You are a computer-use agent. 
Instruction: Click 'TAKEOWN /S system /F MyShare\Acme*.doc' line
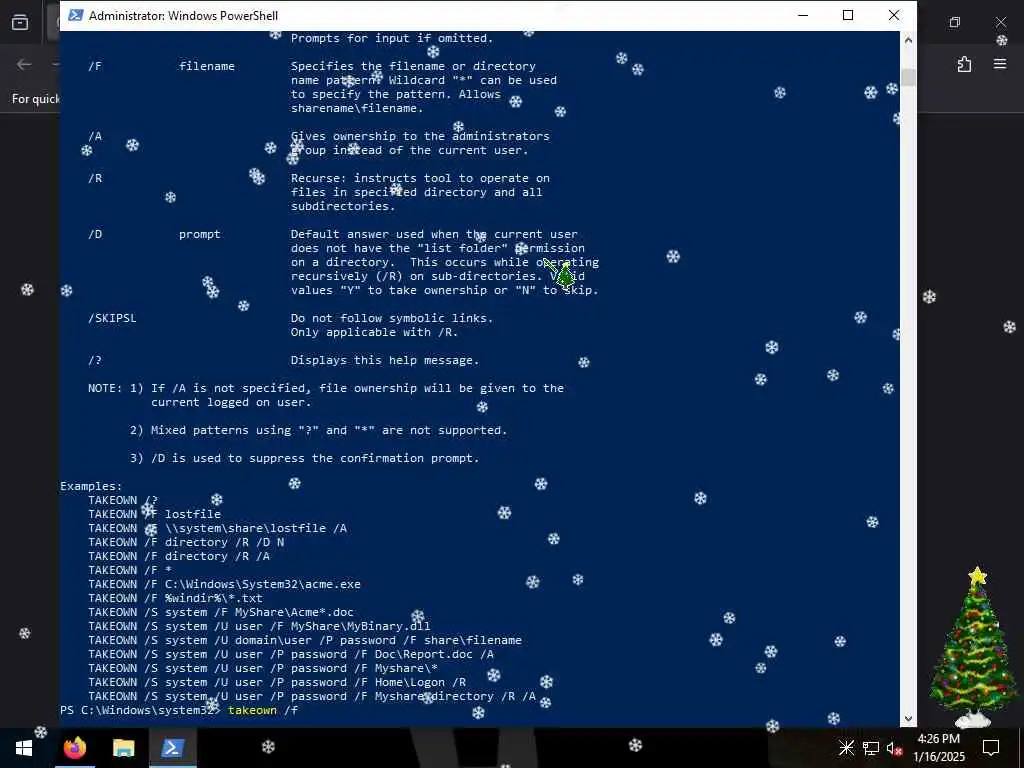(220, 612)
